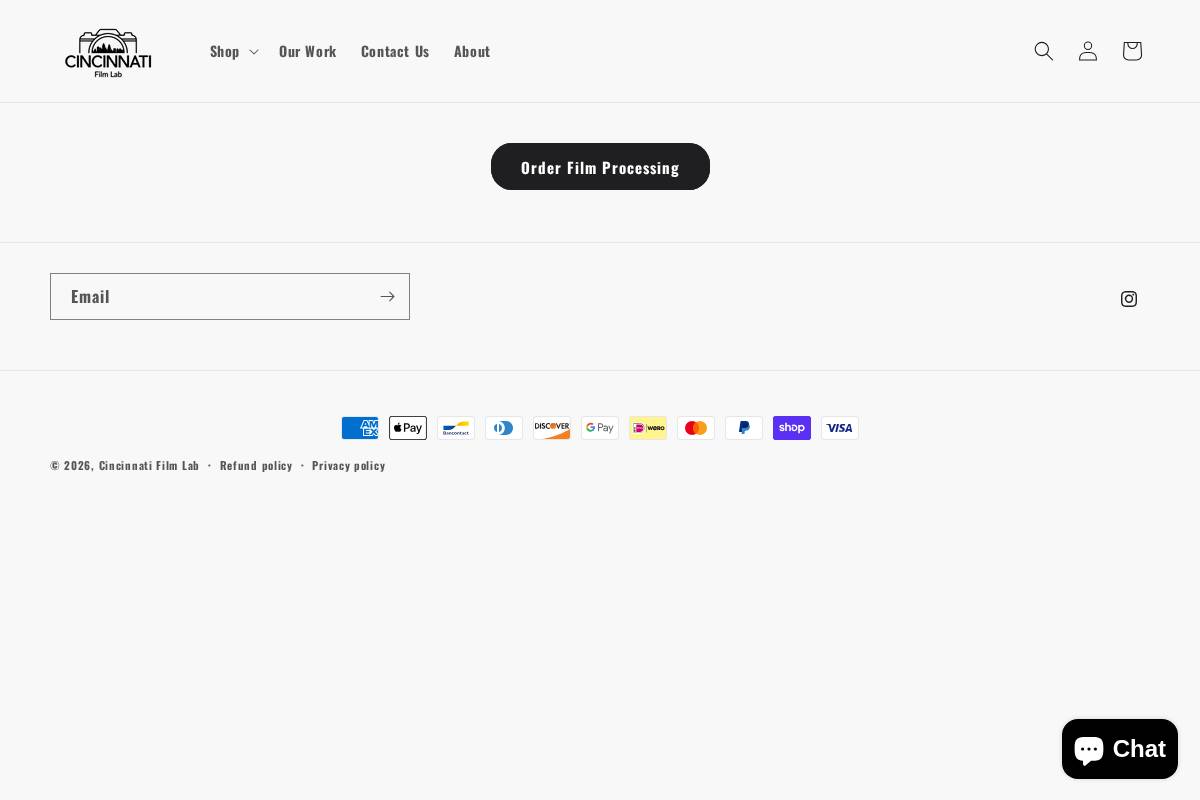Click the Cincinnati Film Lab logo
The height and width of the screenshot is (800, 1200).
[x=108, y=52]
